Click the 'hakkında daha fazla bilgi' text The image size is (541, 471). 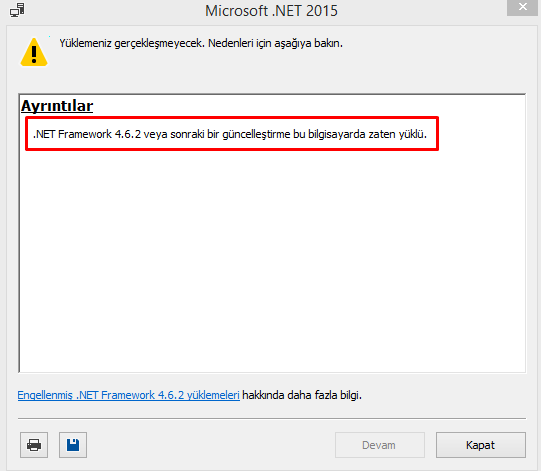click(x=302, y=395)
